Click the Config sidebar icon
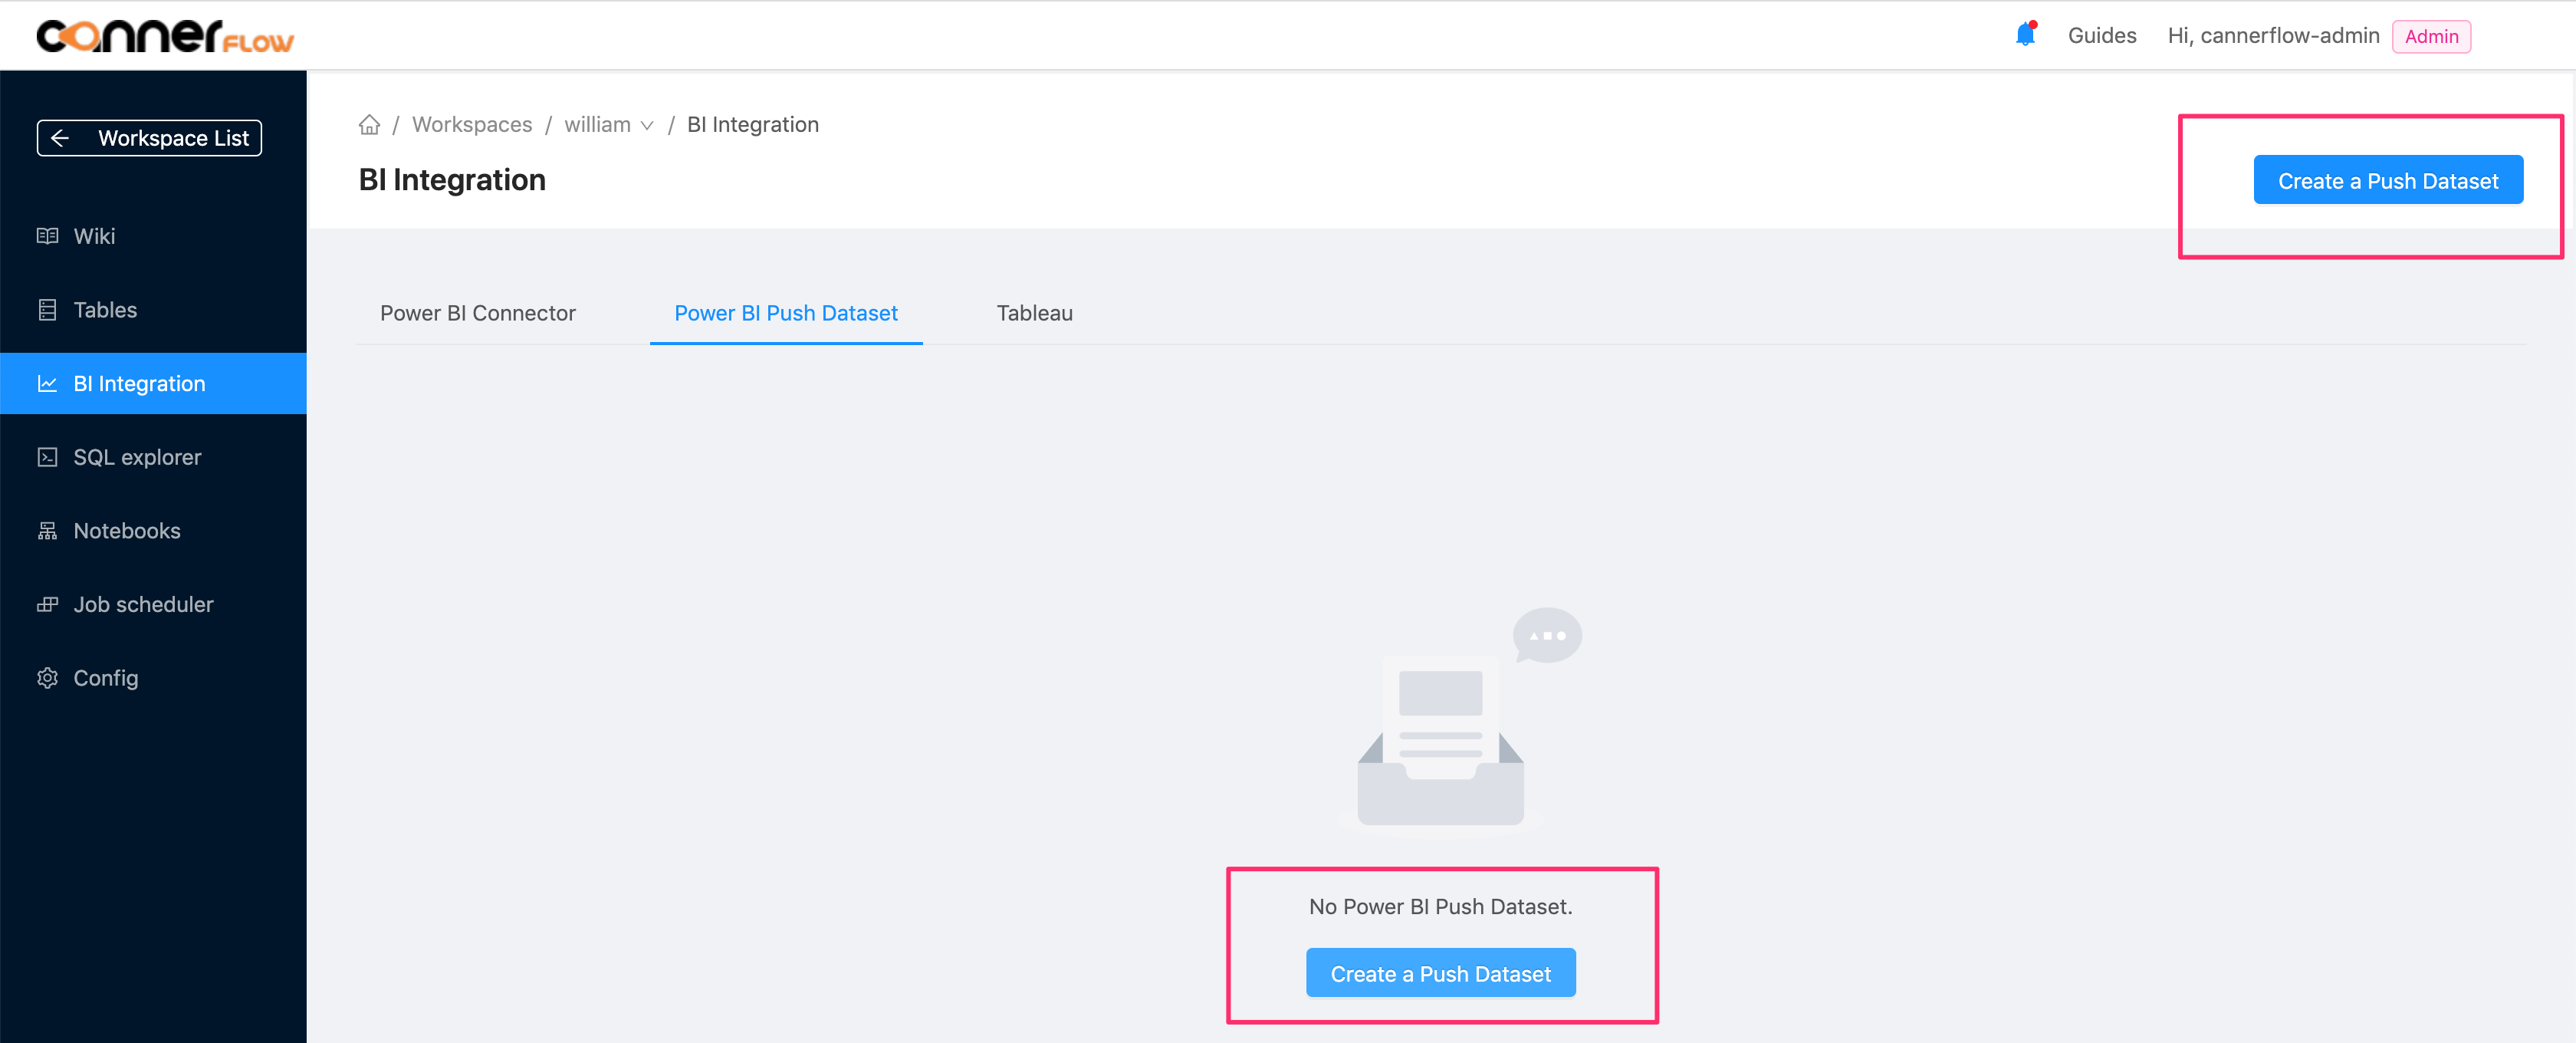 pyautogui.click(x=48, y=676)
